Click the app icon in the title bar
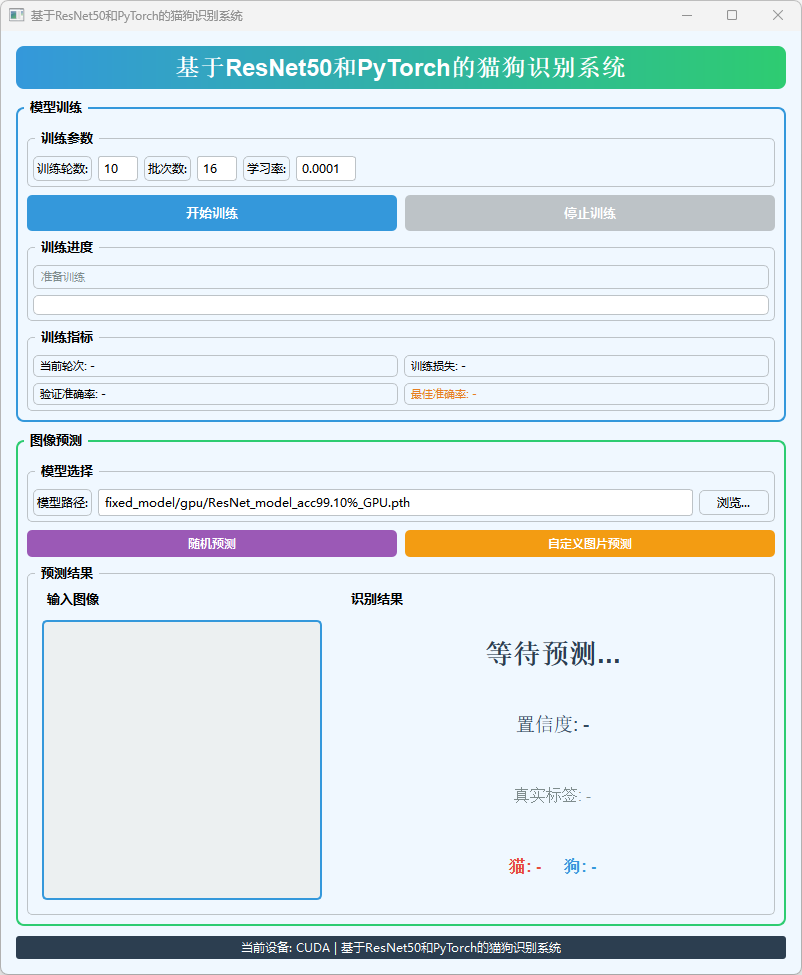This screenshot has height=975, width=802. point(17,15)
